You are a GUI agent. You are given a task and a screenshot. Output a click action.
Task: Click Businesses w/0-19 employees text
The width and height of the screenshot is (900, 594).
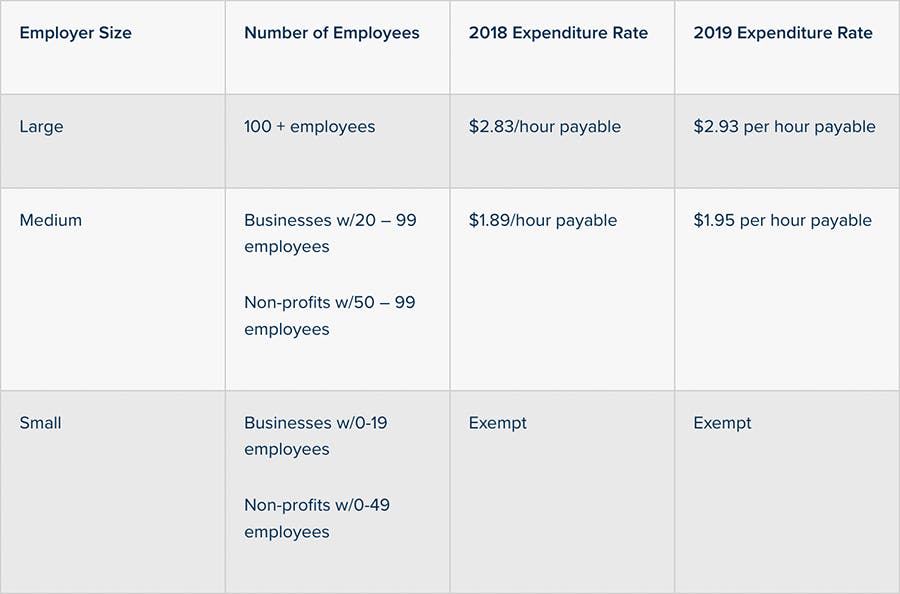click(x=316, y=436)
